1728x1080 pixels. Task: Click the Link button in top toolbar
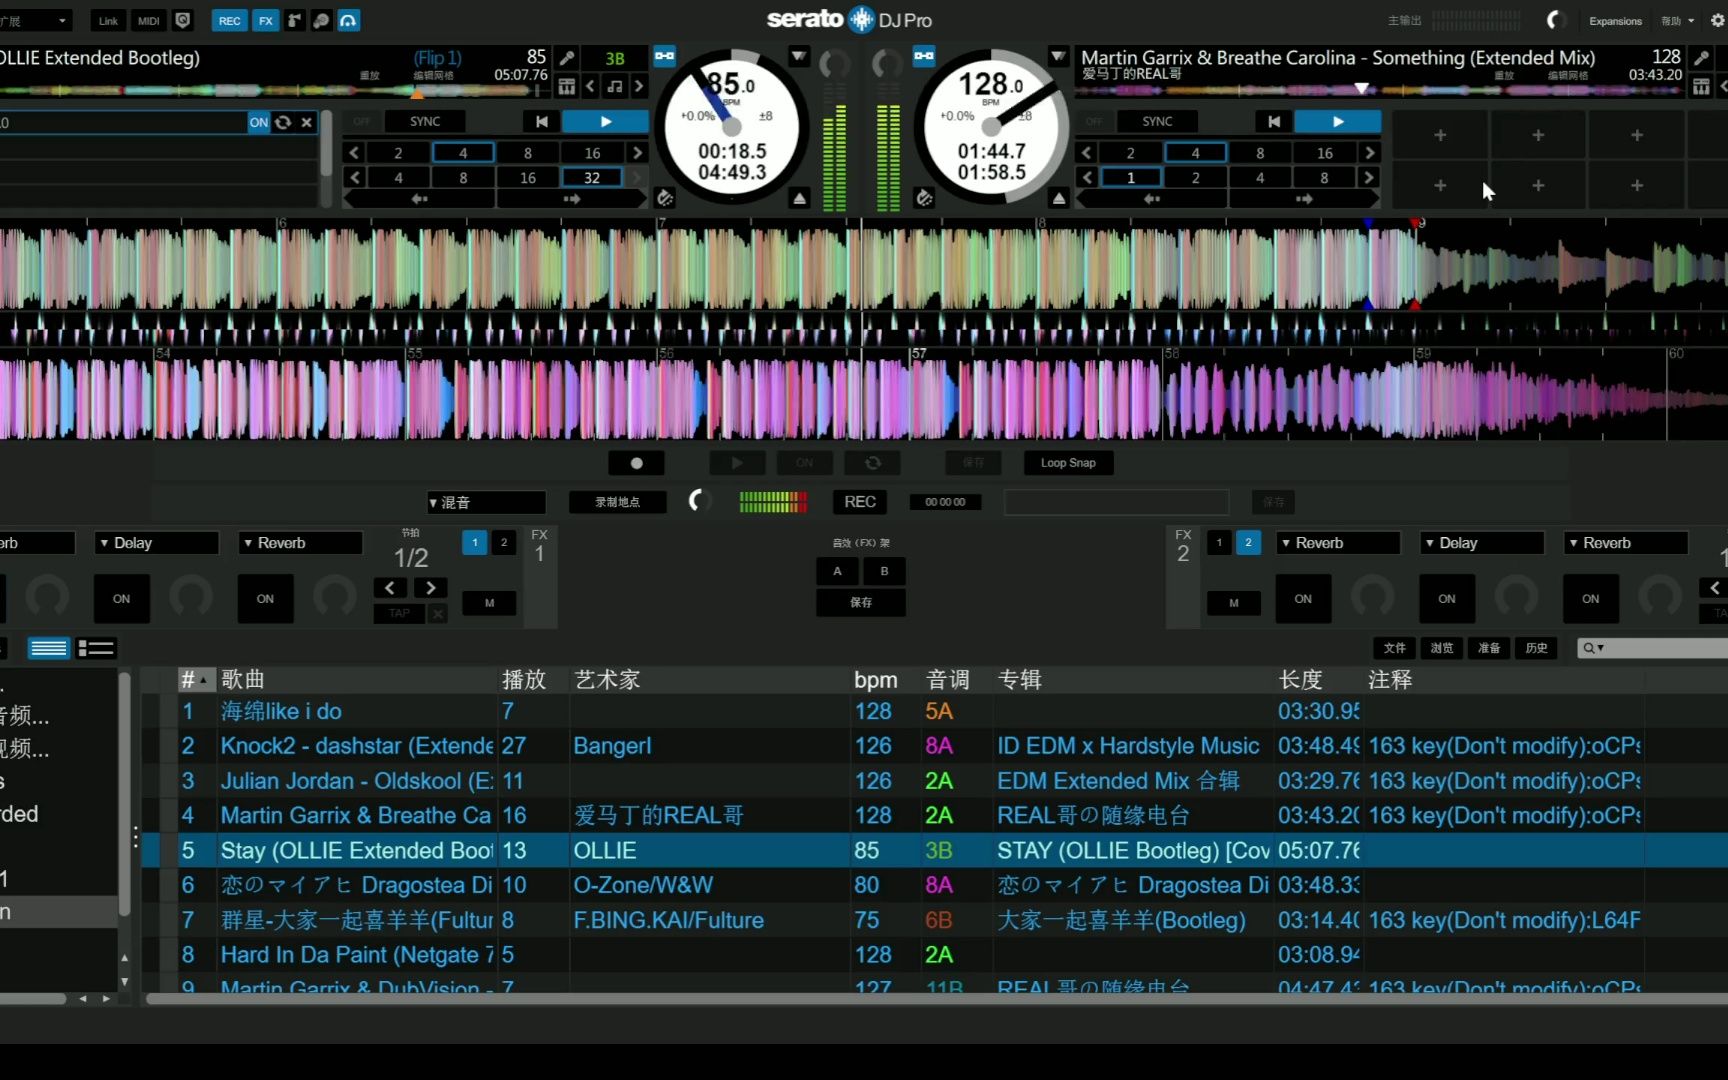[108, 20]
